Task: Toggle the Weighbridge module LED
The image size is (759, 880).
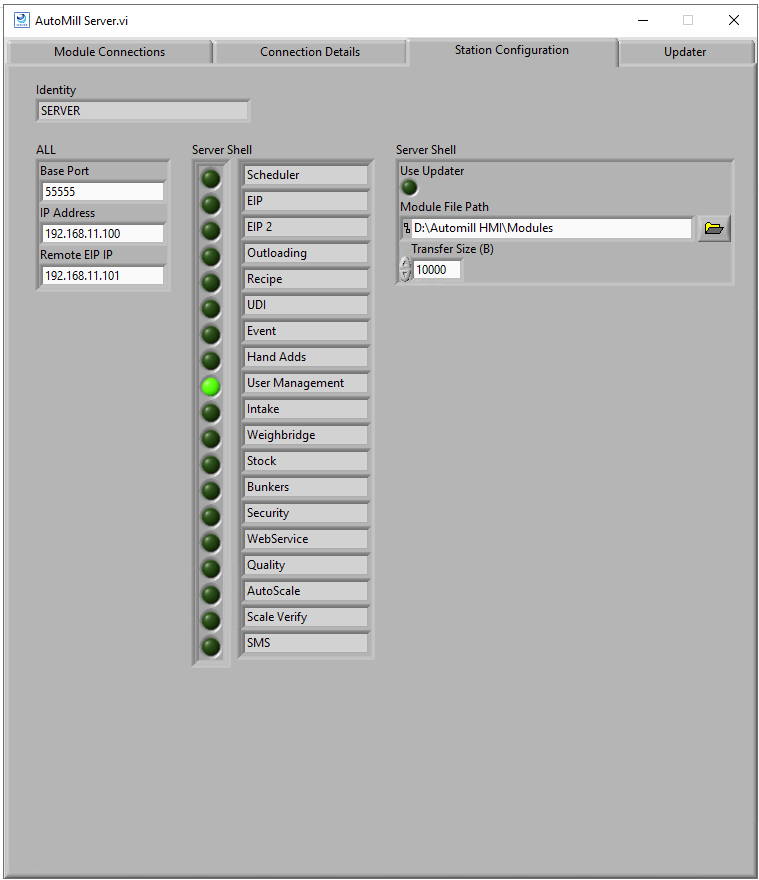Action: [211, 439]
